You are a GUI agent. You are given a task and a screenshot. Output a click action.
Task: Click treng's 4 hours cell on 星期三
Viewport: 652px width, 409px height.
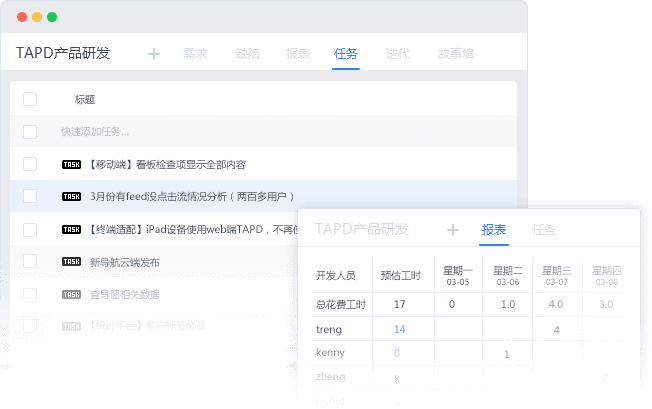click(557, 330)
